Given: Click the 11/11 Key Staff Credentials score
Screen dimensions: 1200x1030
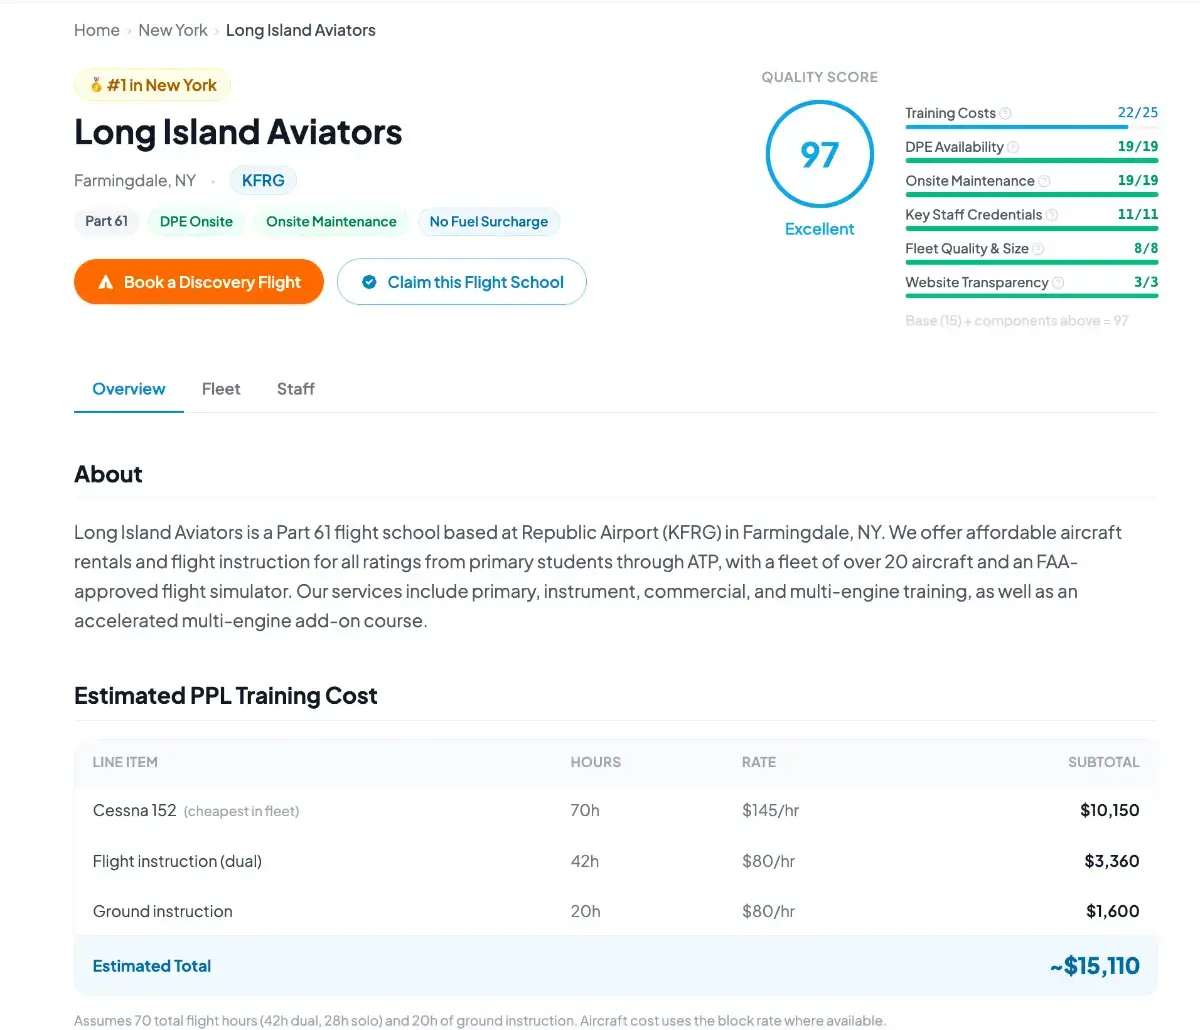Looking at the screenshot, I should (1138, 214).
